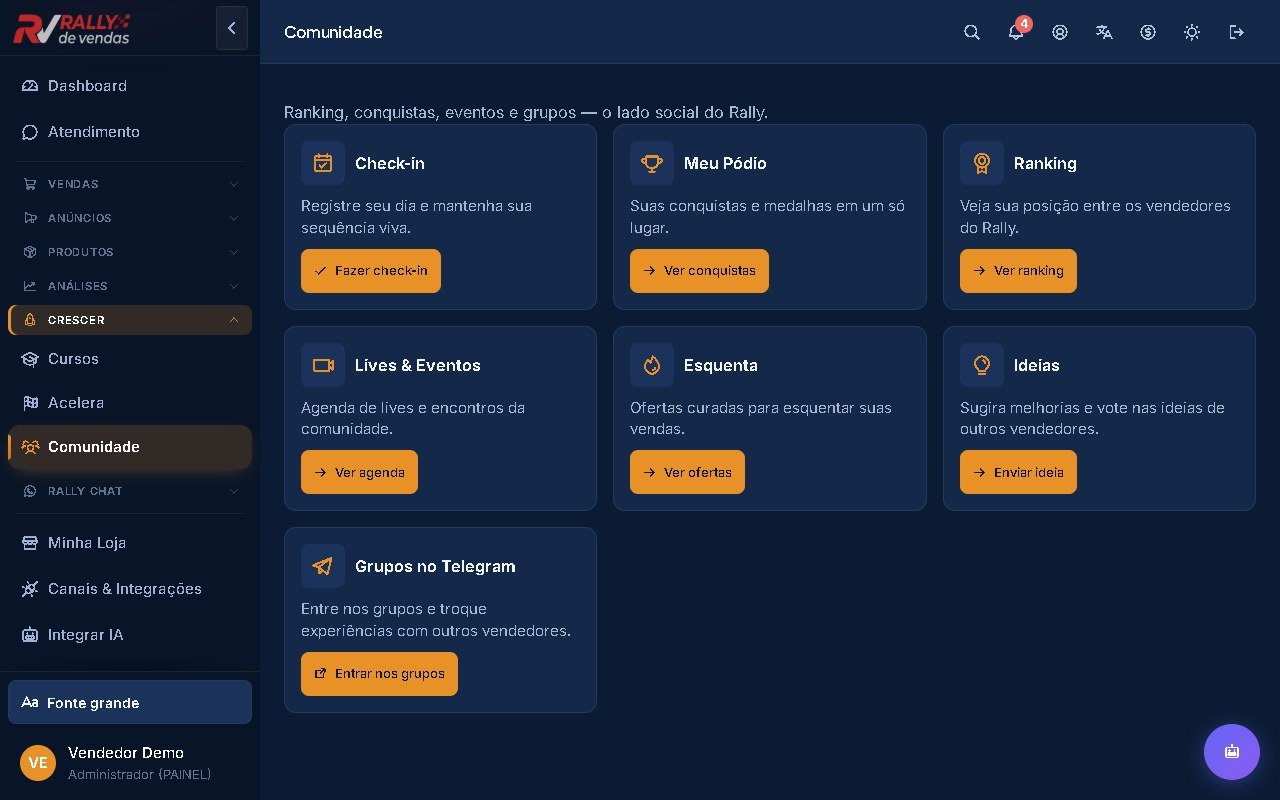Open the dollar currency icon
Viewport: 1280px width, 800px height.
pyautogui.click(x=1148, y=32)
